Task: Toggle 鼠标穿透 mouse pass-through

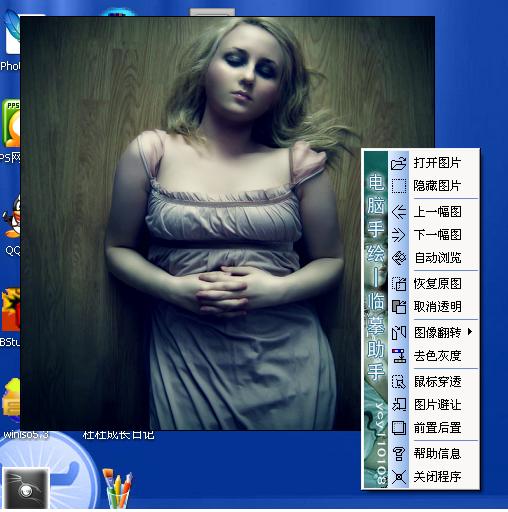Action: [x=434, y=382]
